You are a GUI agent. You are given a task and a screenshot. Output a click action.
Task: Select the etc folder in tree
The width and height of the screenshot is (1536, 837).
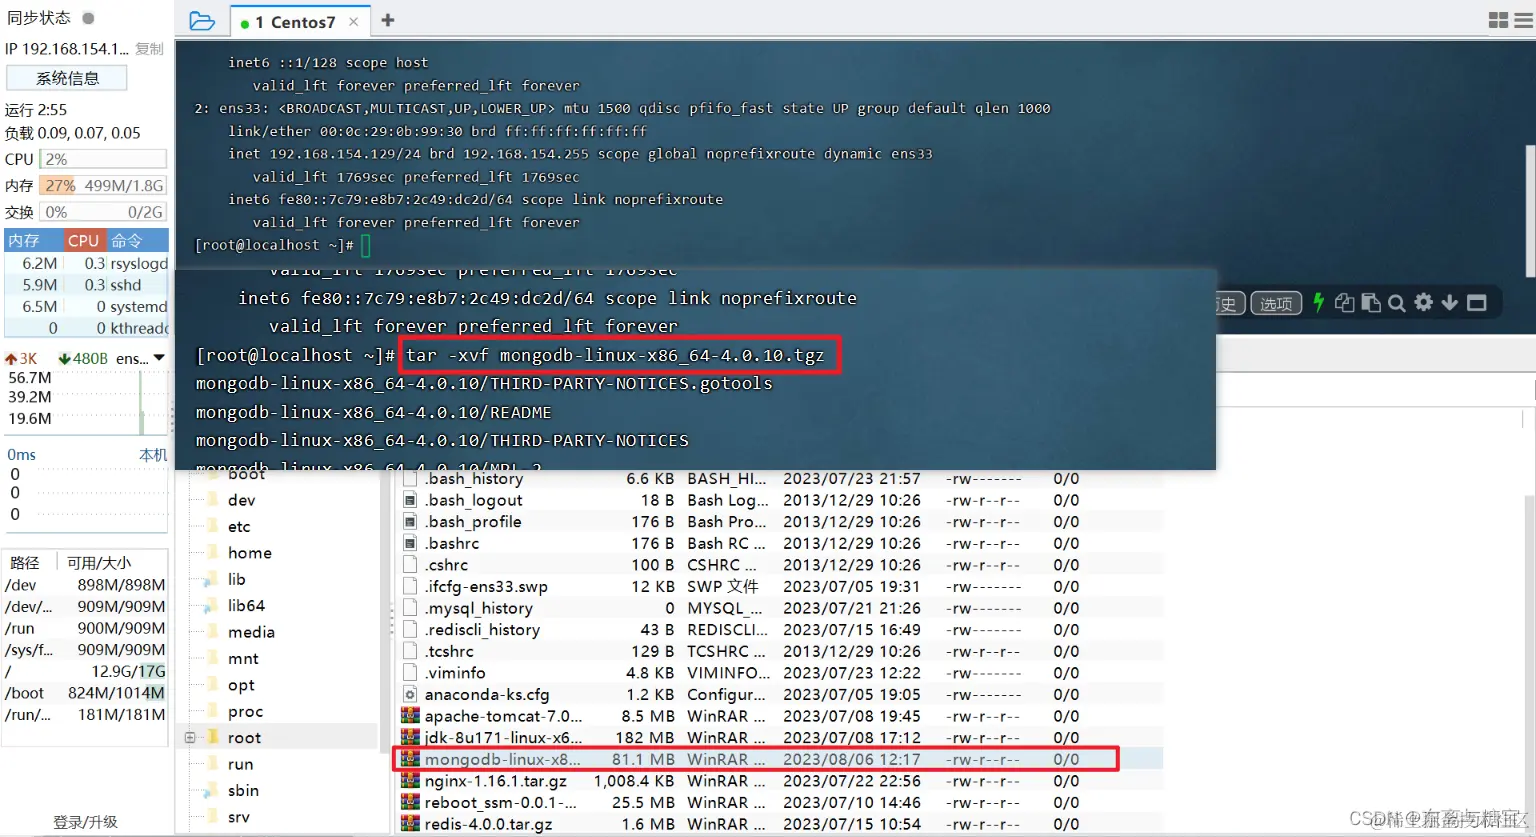[x=239, y=527]
